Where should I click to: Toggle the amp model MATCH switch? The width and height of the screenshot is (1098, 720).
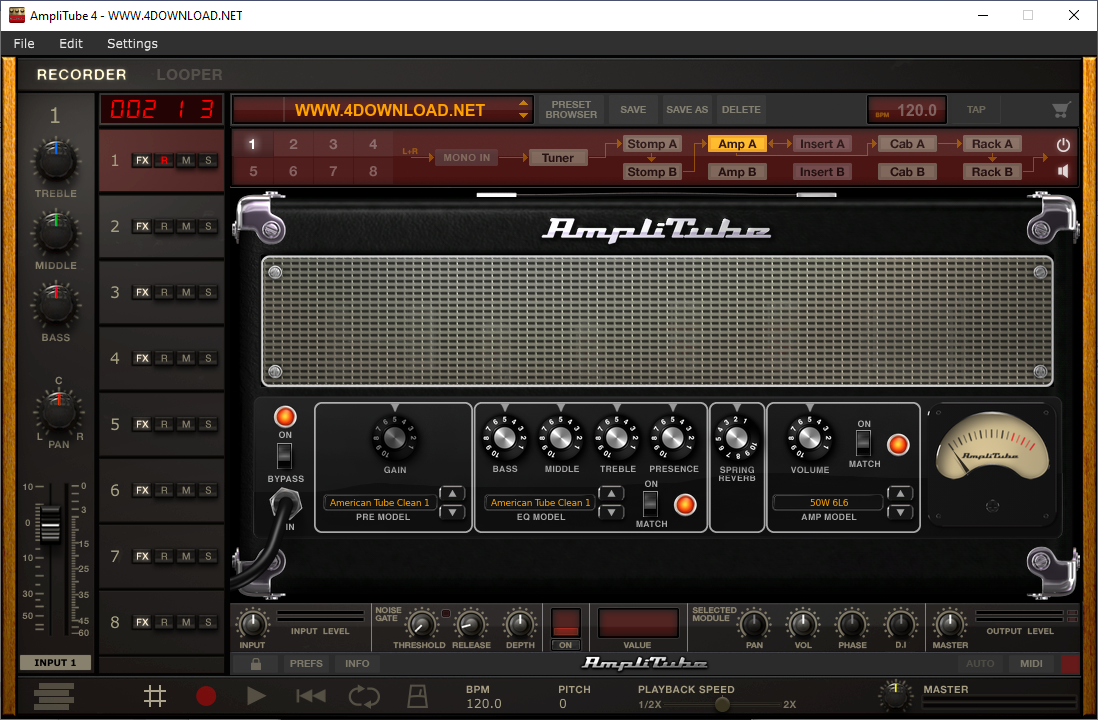click(x=863, y=443)
